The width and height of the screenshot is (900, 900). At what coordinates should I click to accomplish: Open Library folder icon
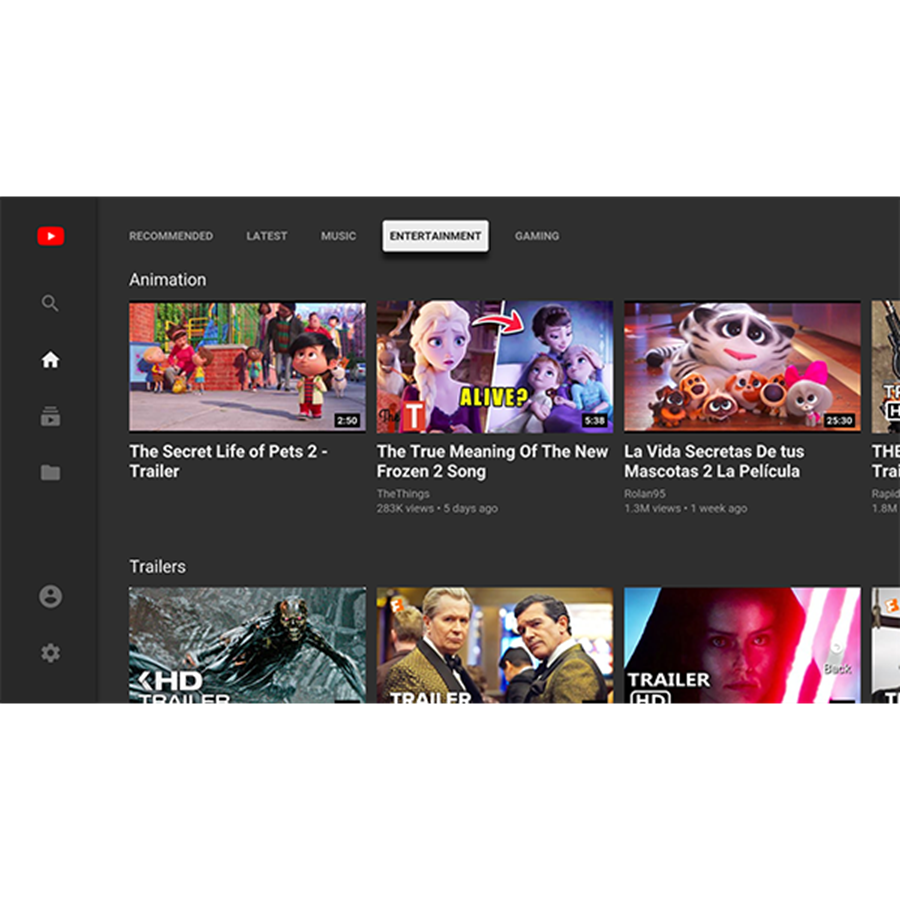pos(51,472)
